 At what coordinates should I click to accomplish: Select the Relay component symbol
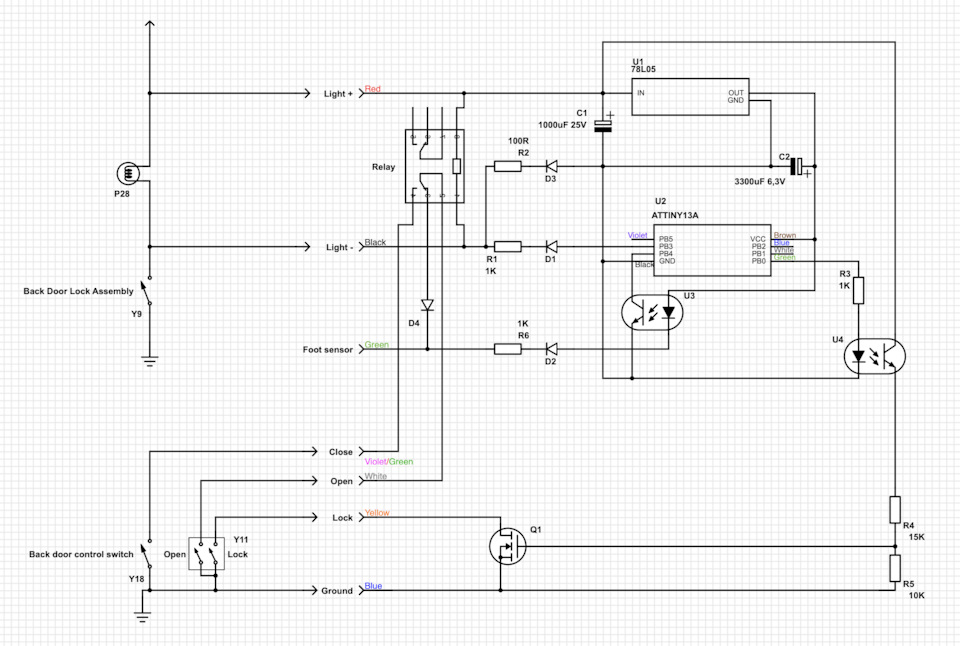point(435,166)
